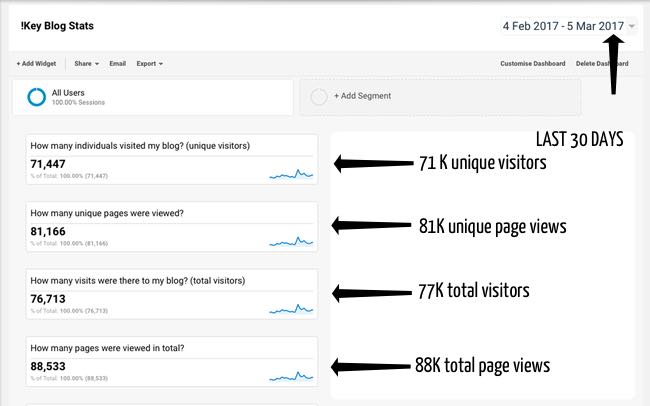Click the !Key Blog Stats dashboard title

(x=57, y=26)
